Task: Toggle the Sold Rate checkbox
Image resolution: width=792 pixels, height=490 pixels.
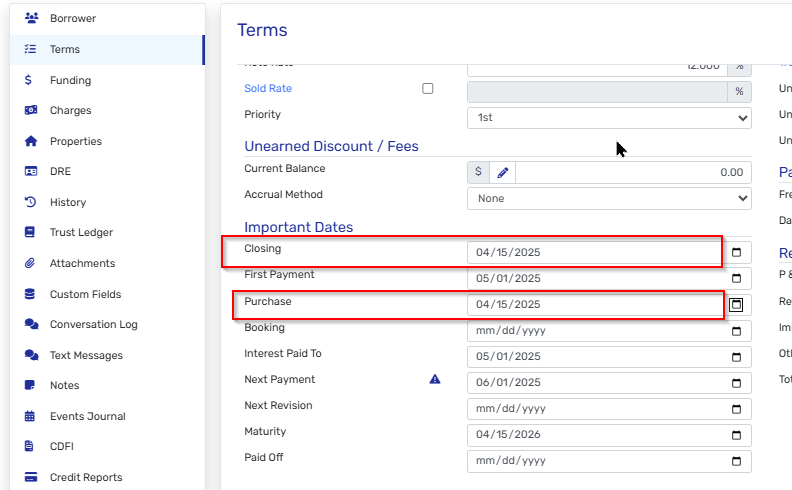Action: pyautogui.click(x=428, y=89)
